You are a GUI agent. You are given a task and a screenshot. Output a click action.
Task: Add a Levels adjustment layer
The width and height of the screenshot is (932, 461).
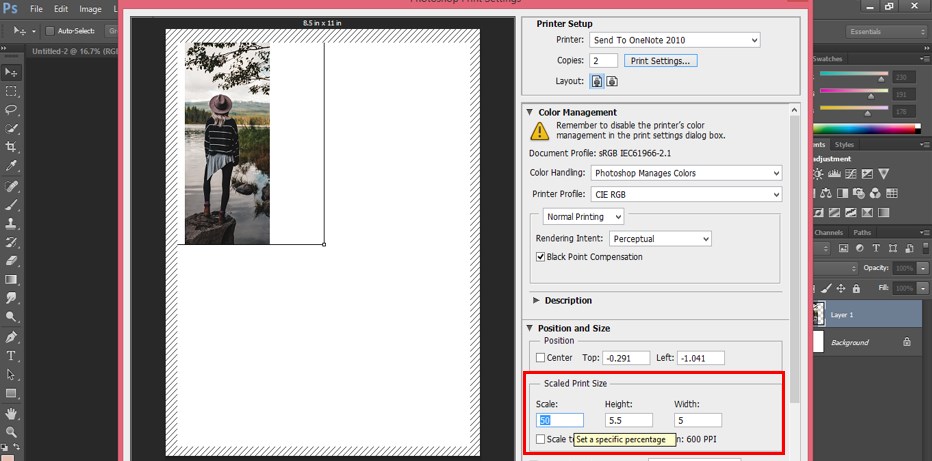point(835,174)
